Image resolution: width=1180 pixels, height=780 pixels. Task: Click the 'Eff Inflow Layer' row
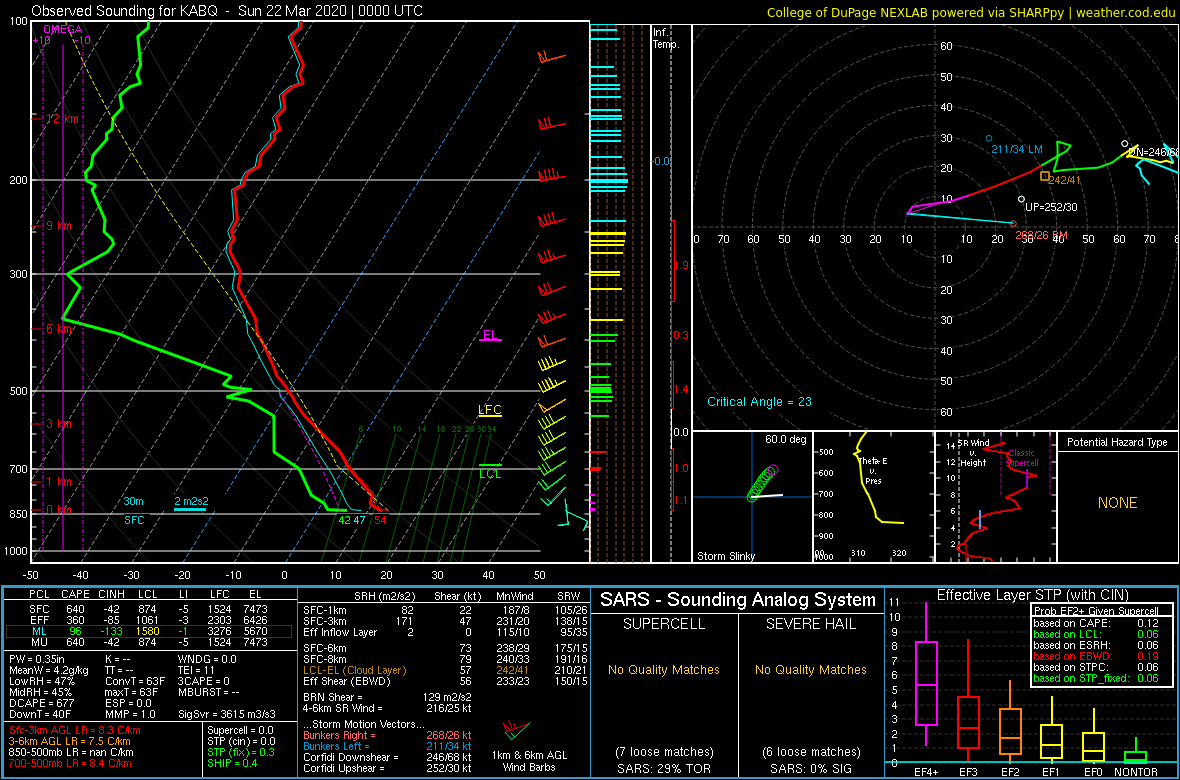pos(447,630)
